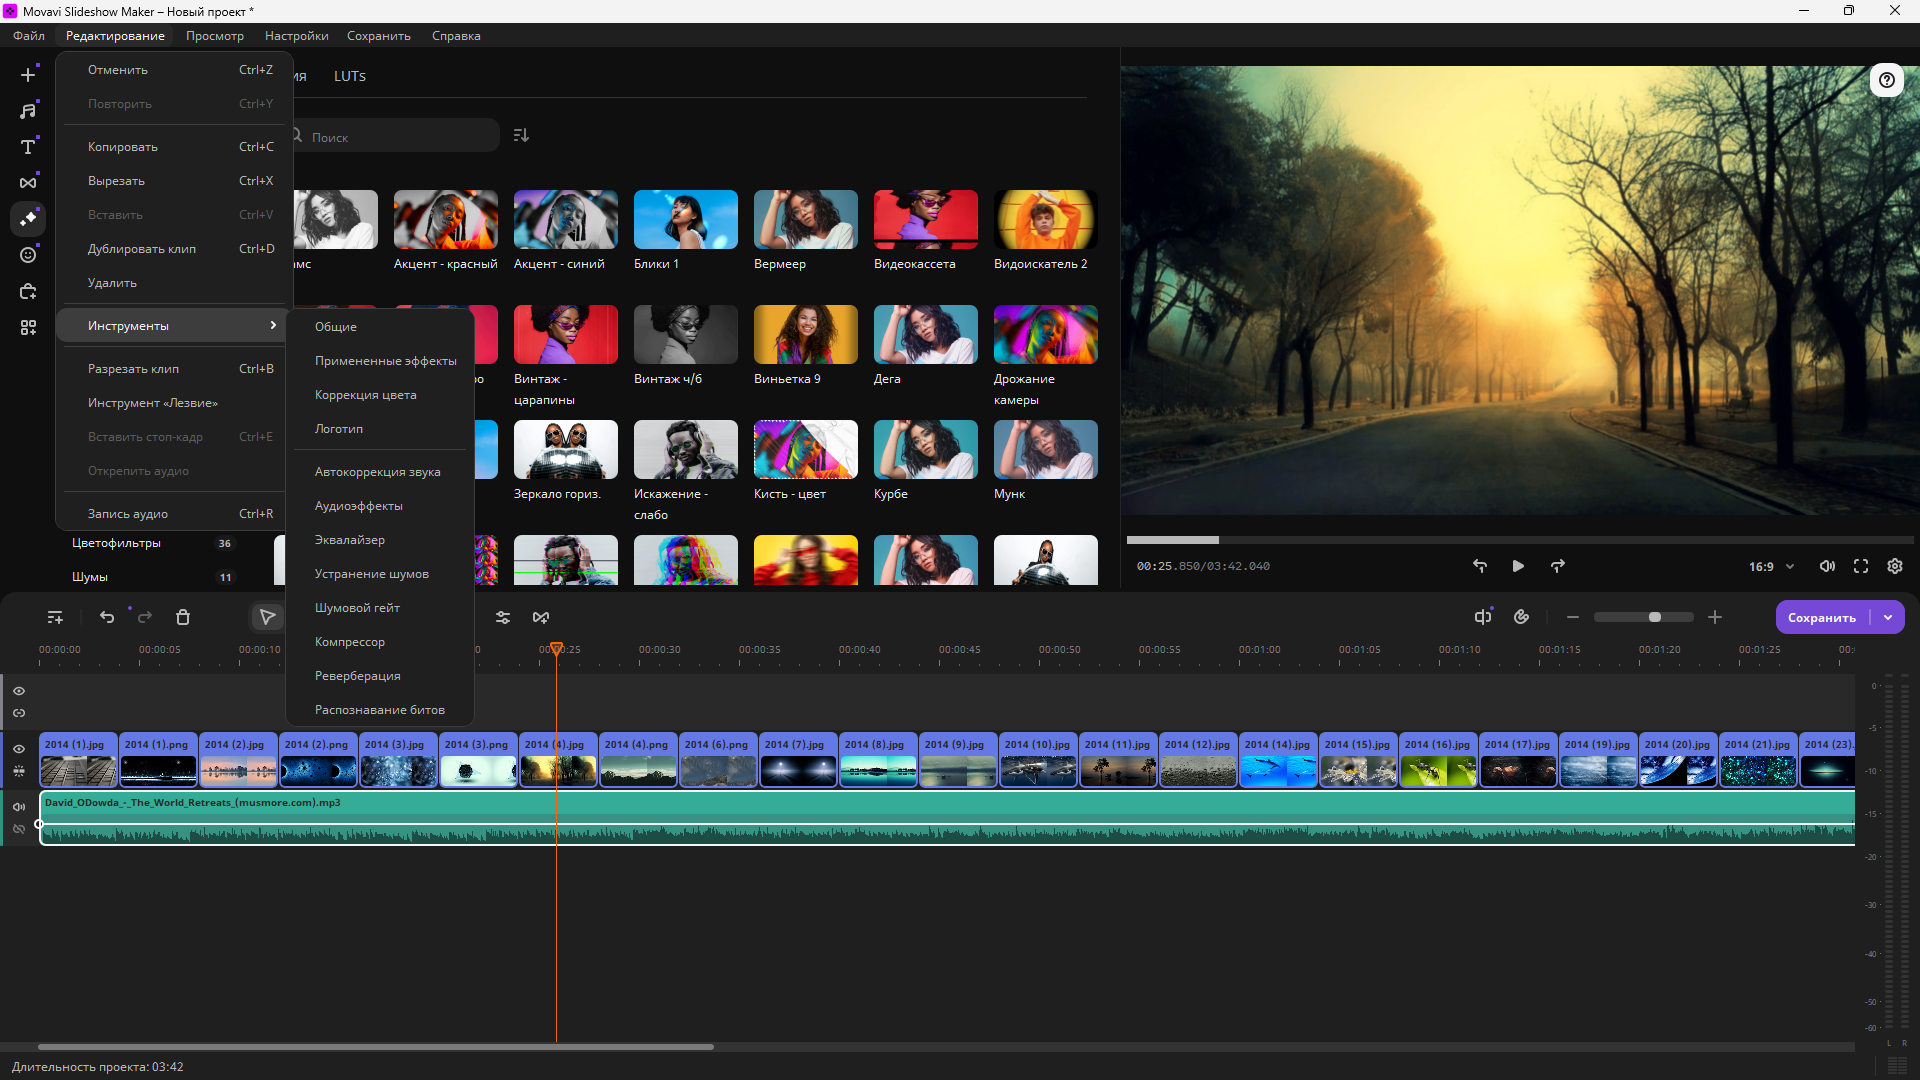This screenshot has height=1080, width=1920.
Task: Toggle visibility eye of top overlay track
Action: click(19, 691)
